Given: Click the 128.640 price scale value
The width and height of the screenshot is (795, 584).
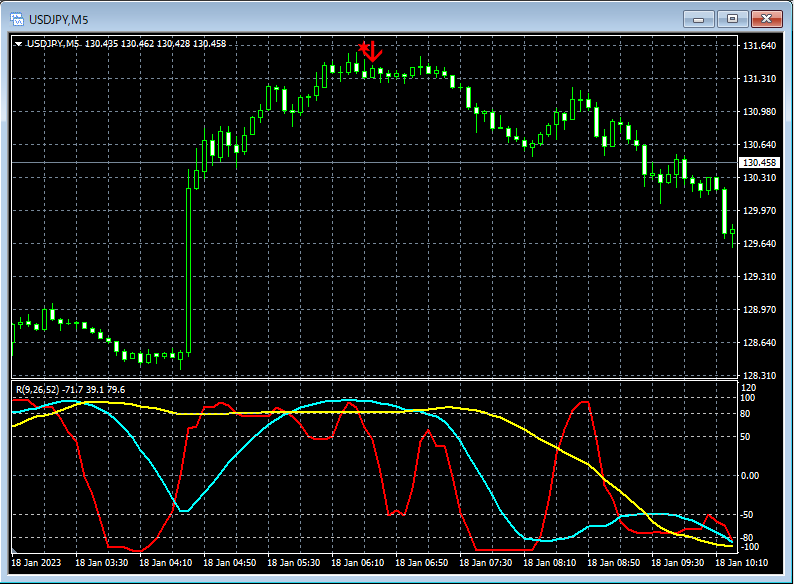Looking at the screenshot, I should tap(759, 343).
